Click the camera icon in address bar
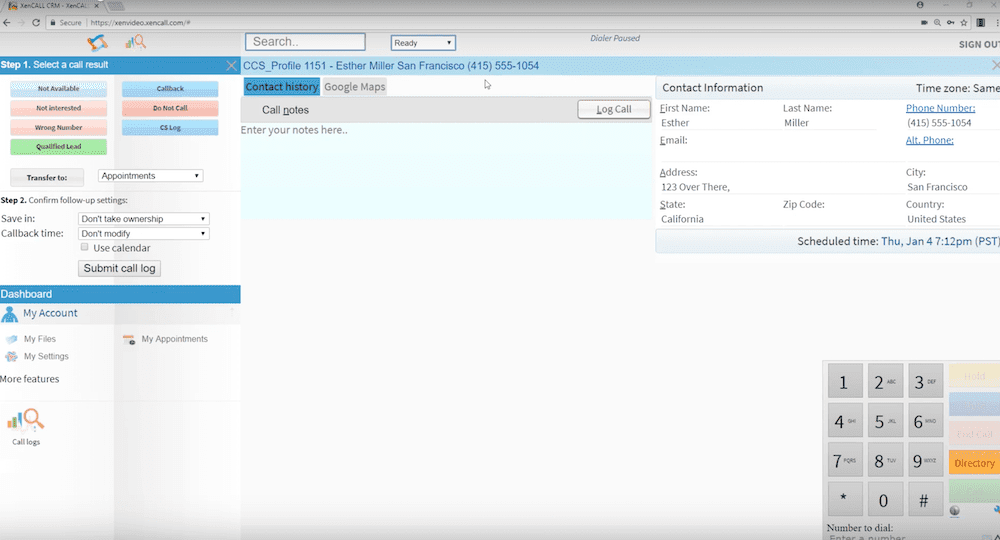This screenshot has width=1000, height=540. [923, 22]
